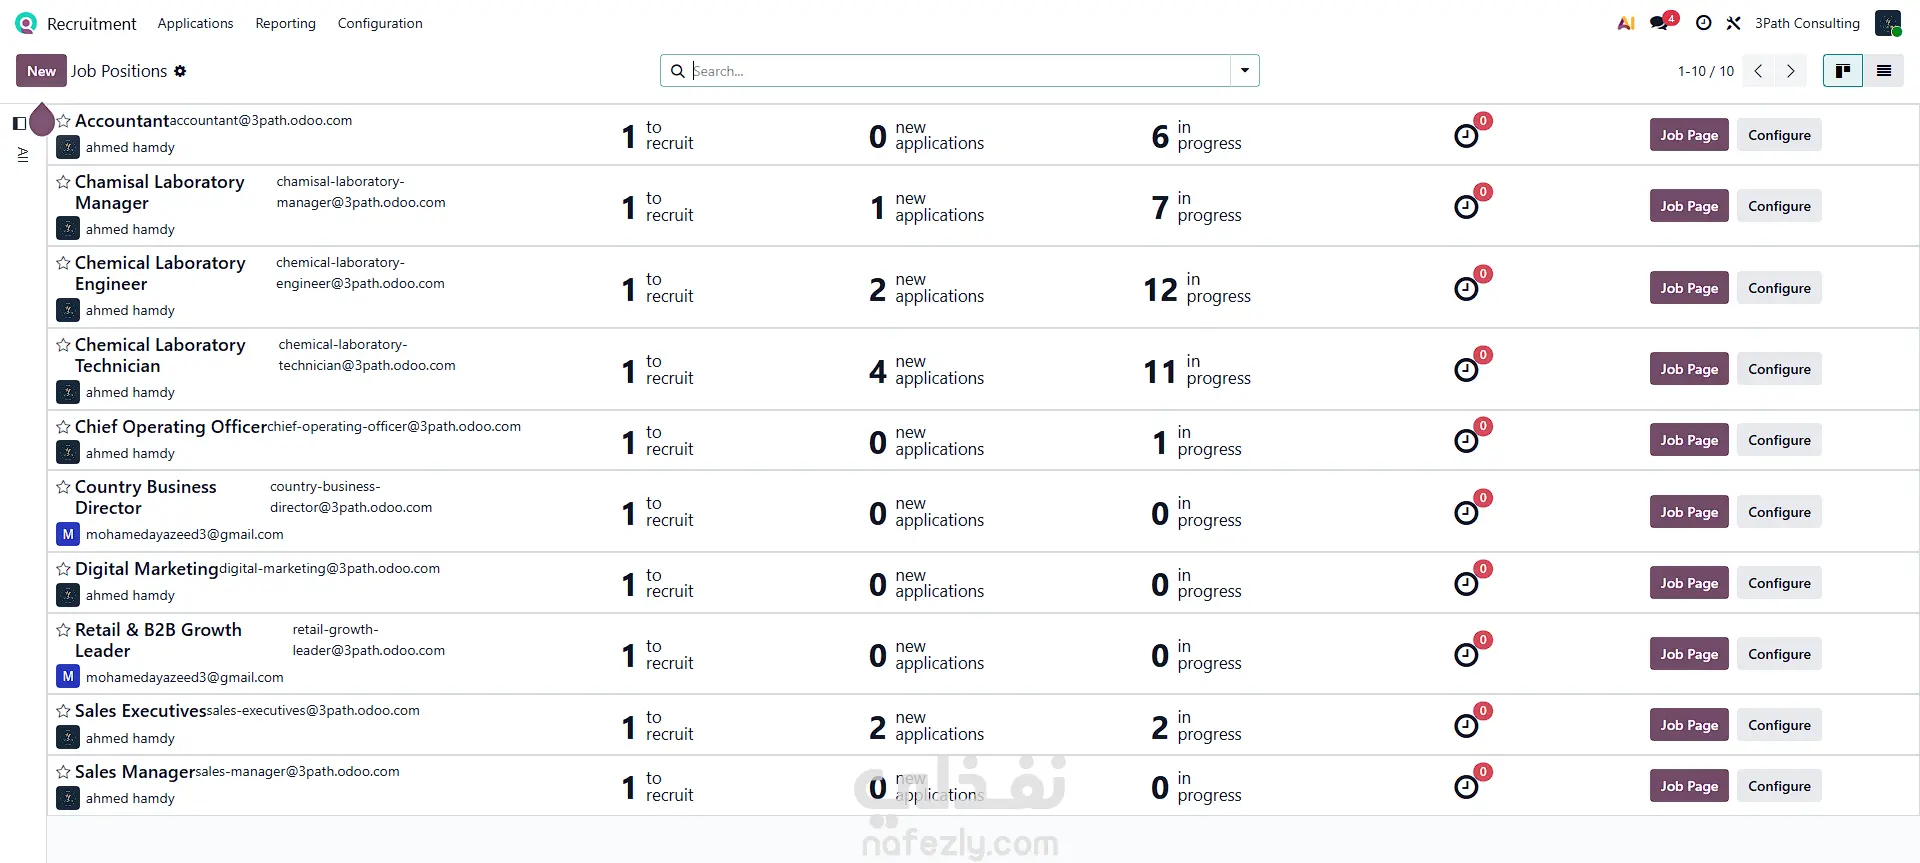Switch to list view
Screen dimensions: 1920x863
(x=1884, y=71)
